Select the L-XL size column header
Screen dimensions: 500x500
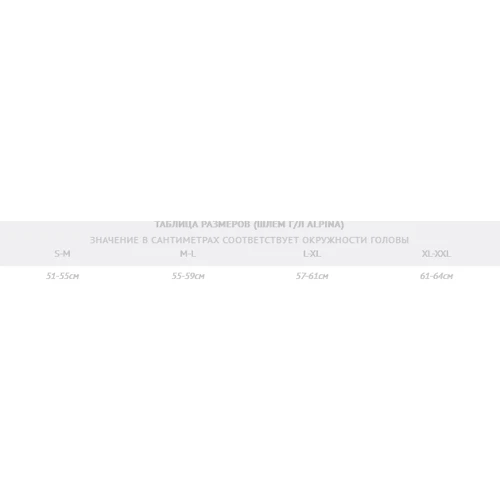pyautogui.click(x=312, y=254)
